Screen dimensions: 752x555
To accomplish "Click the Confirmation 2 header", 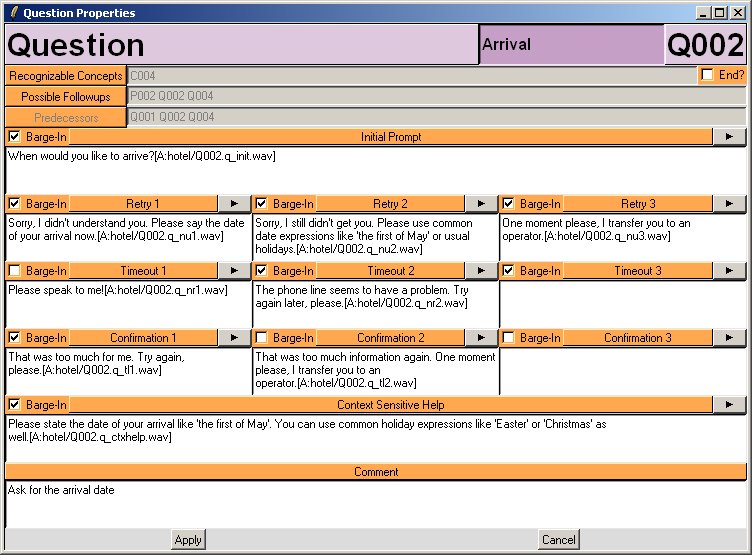I will pos(390,338).
